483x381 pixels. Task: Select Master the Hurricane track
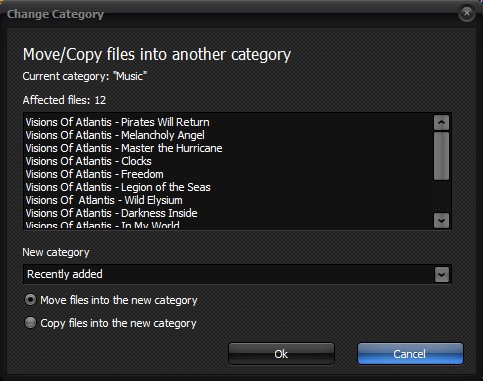[124, 148]
